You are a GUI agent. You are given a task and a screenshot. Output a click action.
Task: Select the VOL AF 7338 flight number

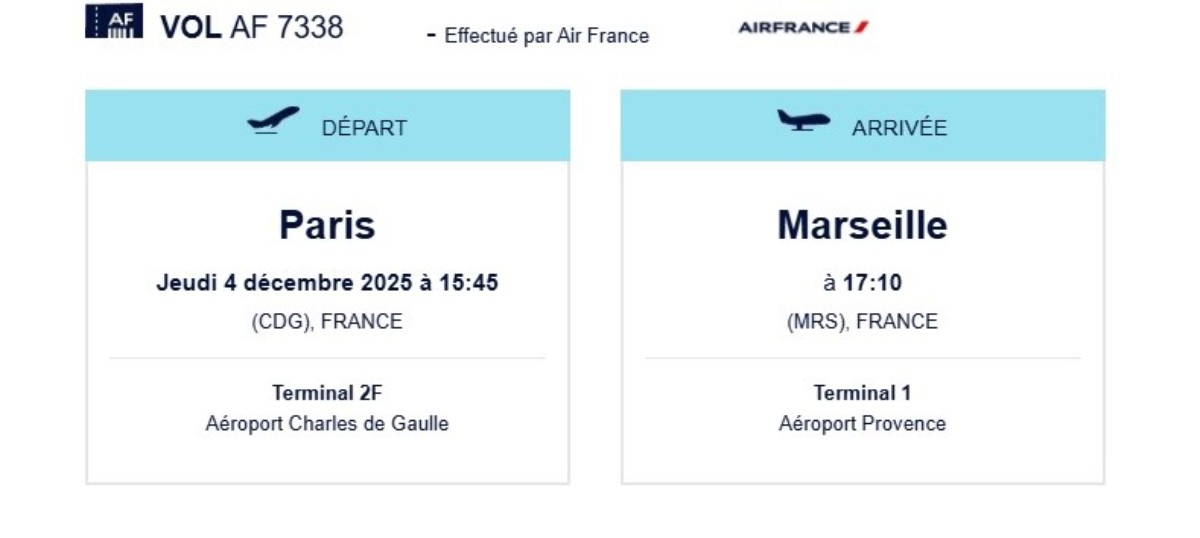pyautogui.click(x=252, y=27)
